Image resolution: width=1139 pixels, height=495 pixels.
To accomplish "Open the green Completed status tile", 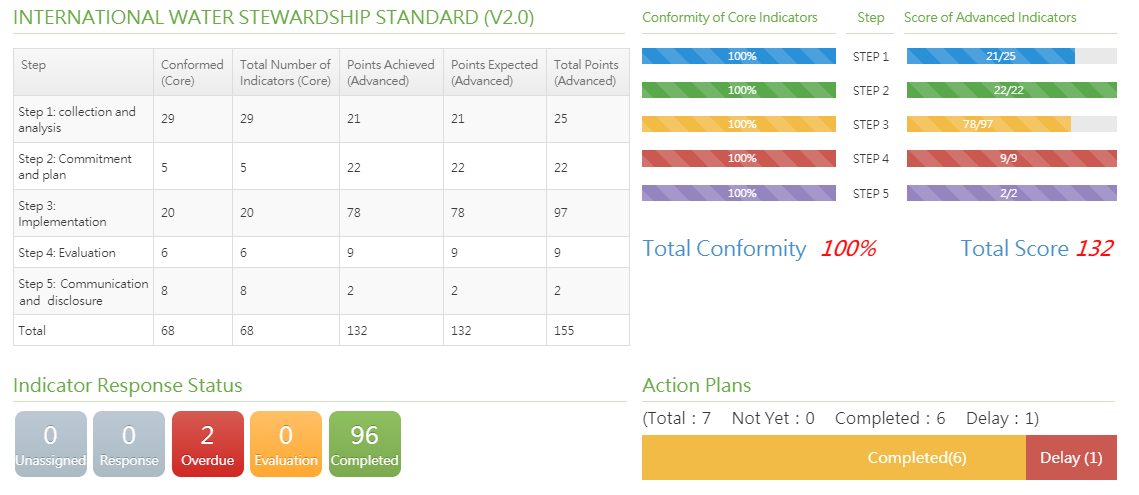I will (364, 444).
